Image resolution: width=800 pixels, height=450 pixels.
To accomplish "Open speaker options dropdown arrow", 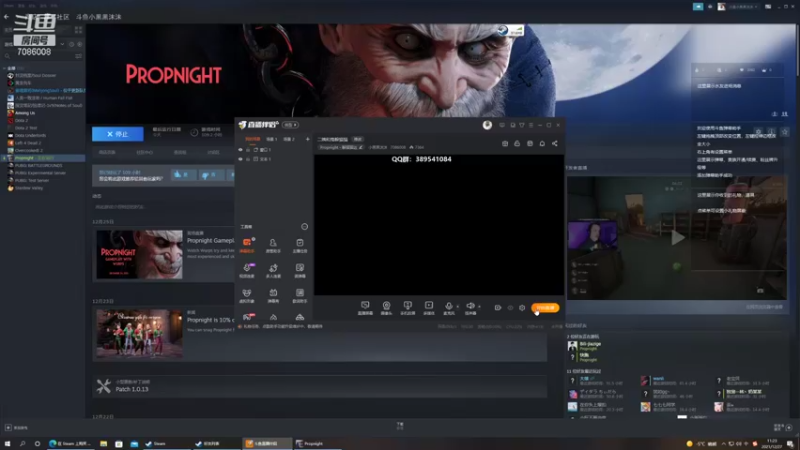I will [x=479, y=307].
